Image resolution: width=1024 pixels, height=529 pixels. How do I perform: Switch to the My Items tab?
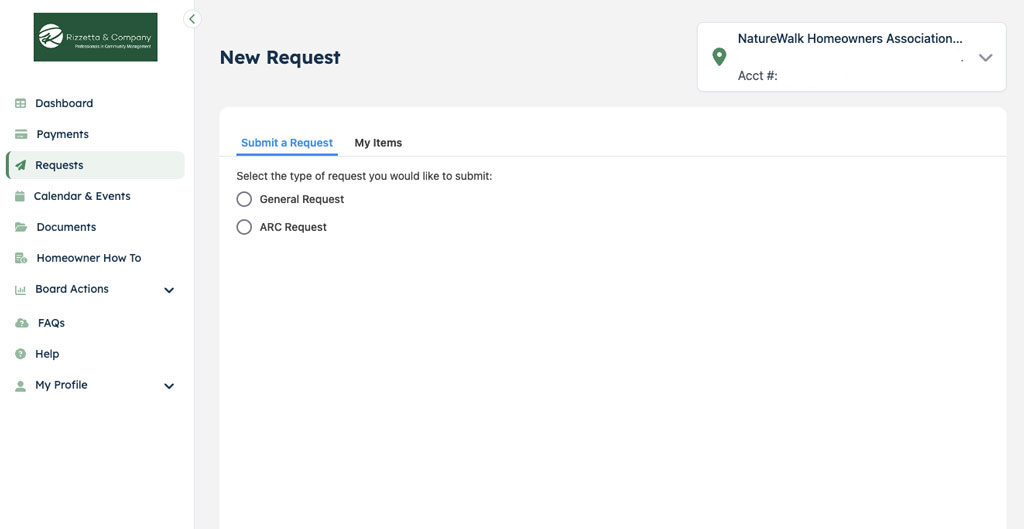[378, 143]
